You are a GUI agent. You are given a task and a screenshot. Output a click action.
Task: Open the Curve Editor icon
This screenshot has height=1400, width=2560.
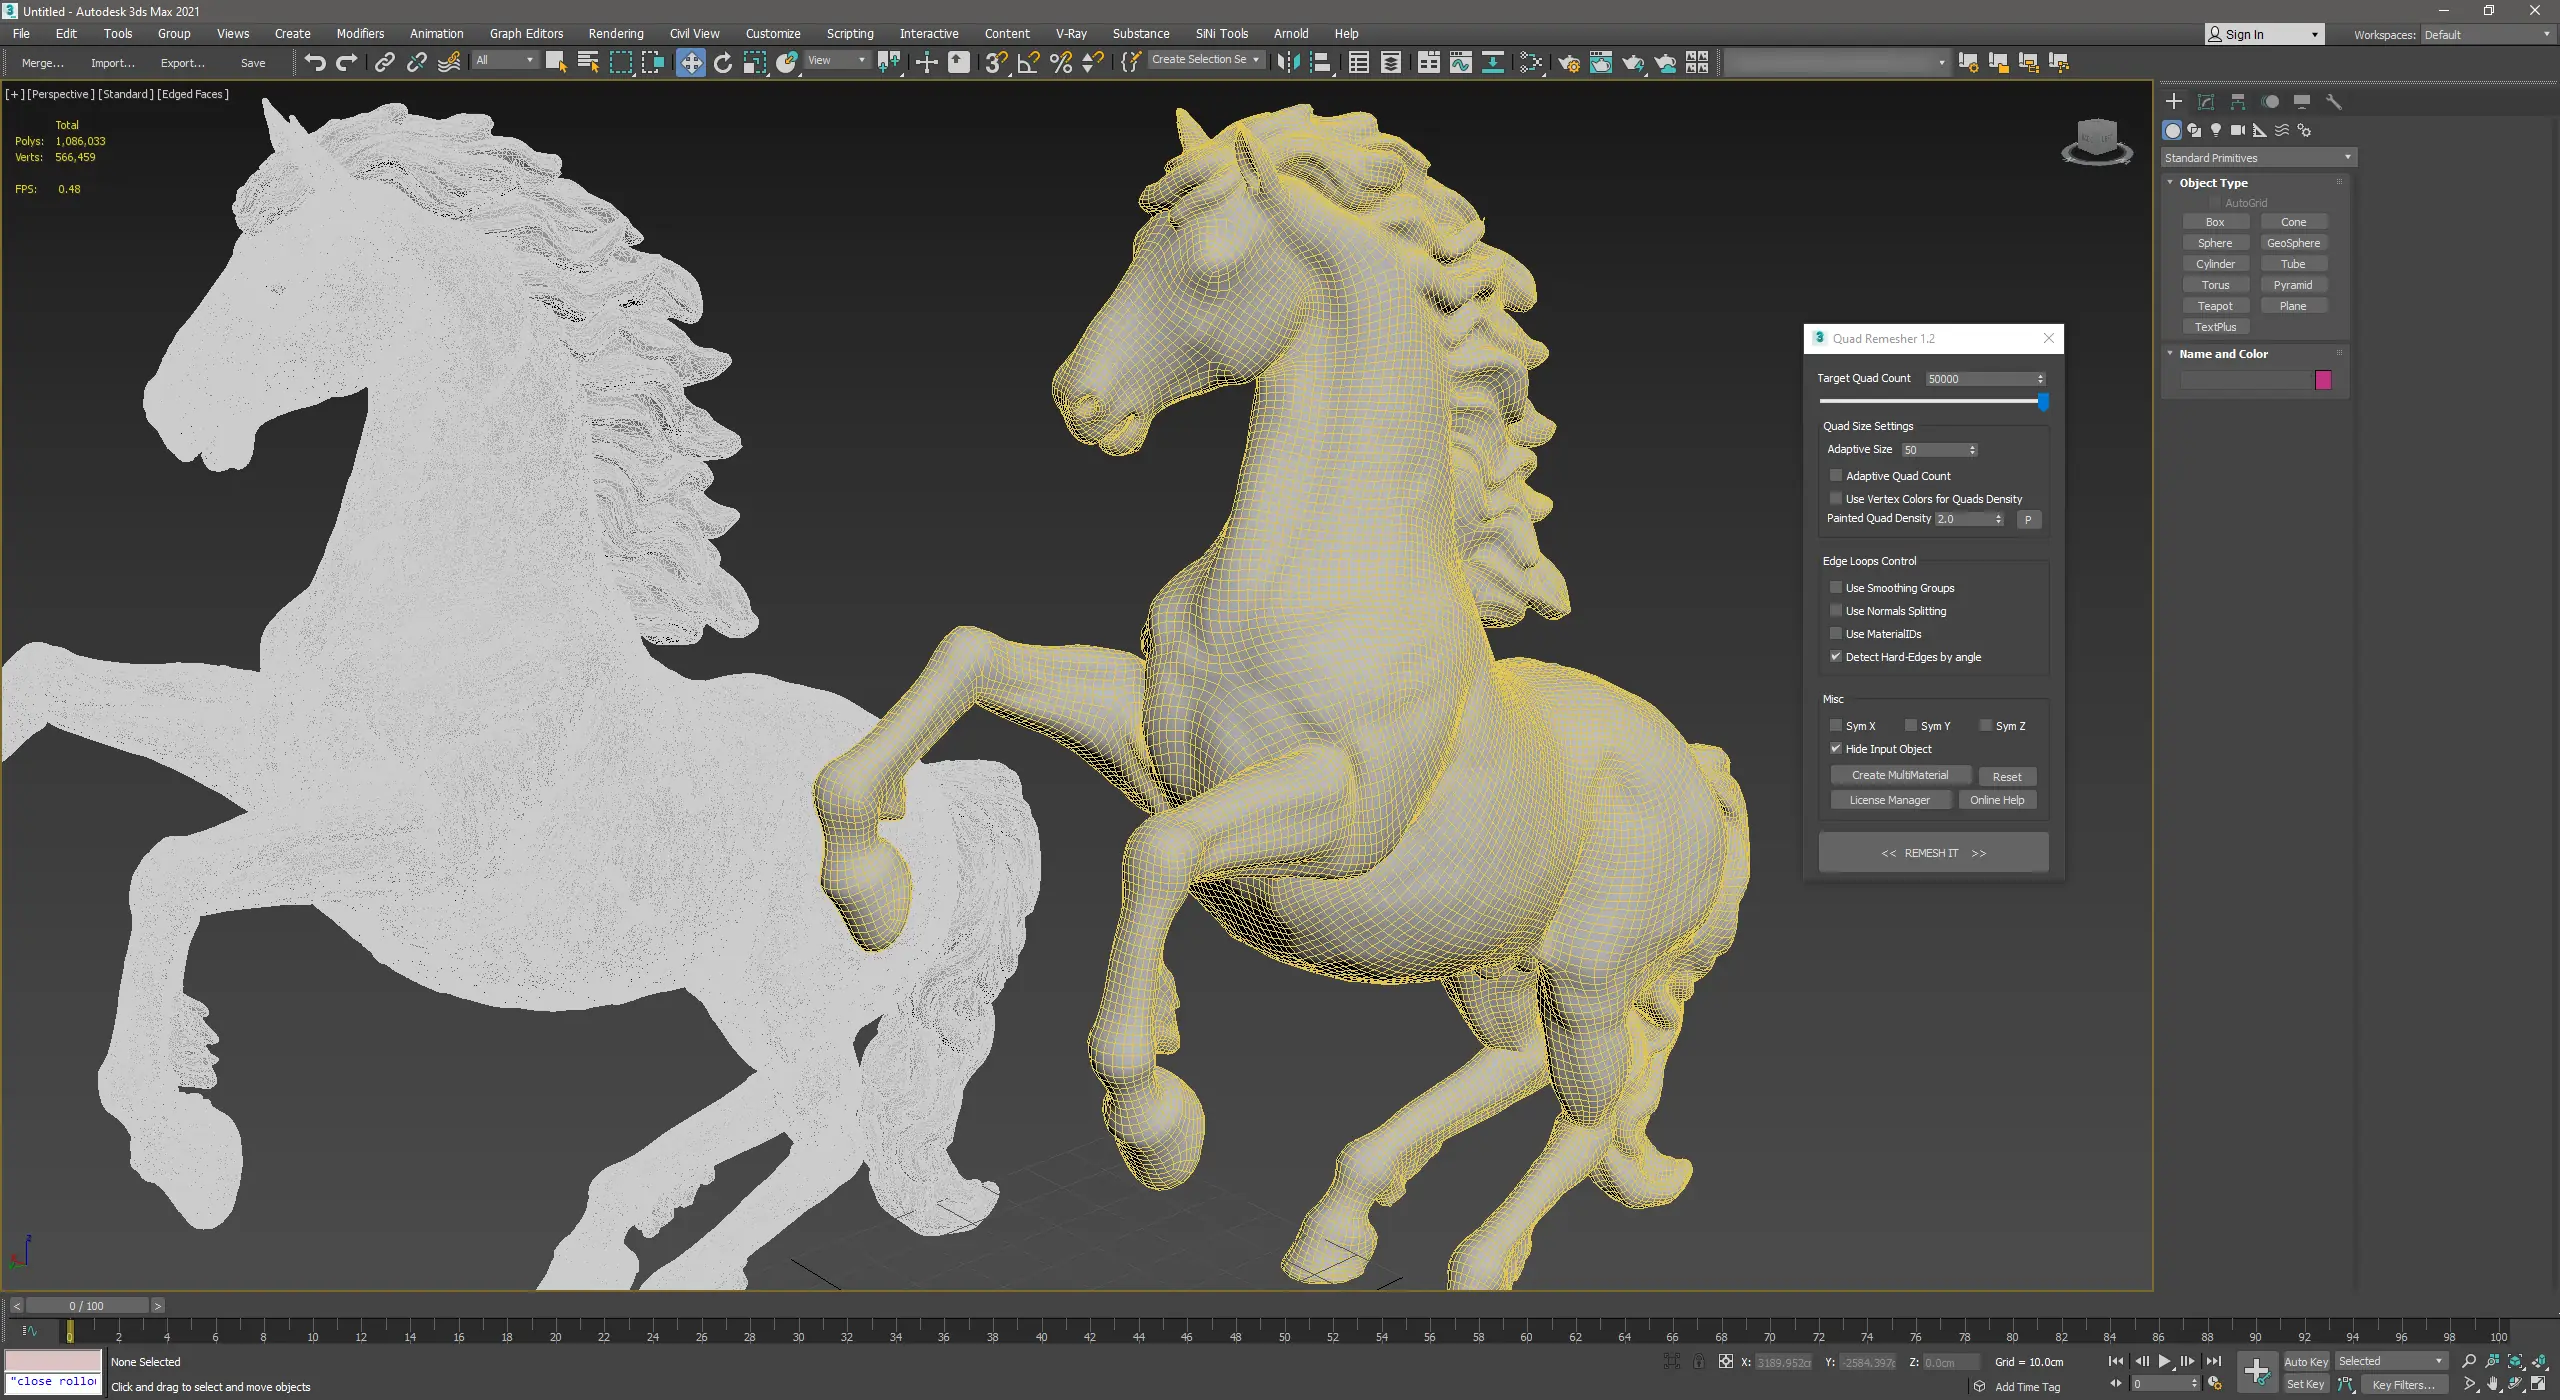(1460, 62)
